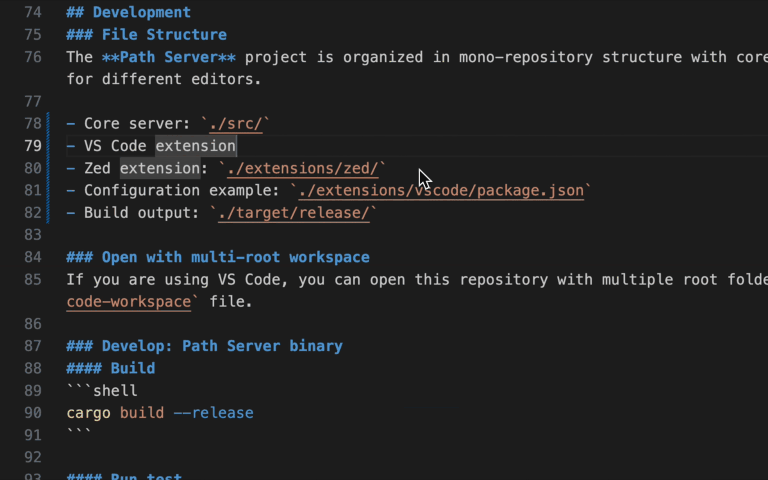
Task: Click line number 88 in gutter
Action: (x=33, y=368)
